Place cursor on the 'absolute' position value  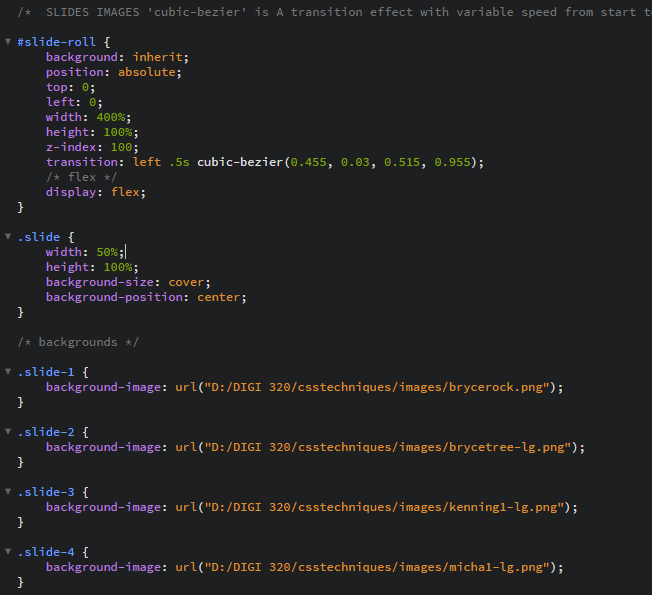[149, 72]
